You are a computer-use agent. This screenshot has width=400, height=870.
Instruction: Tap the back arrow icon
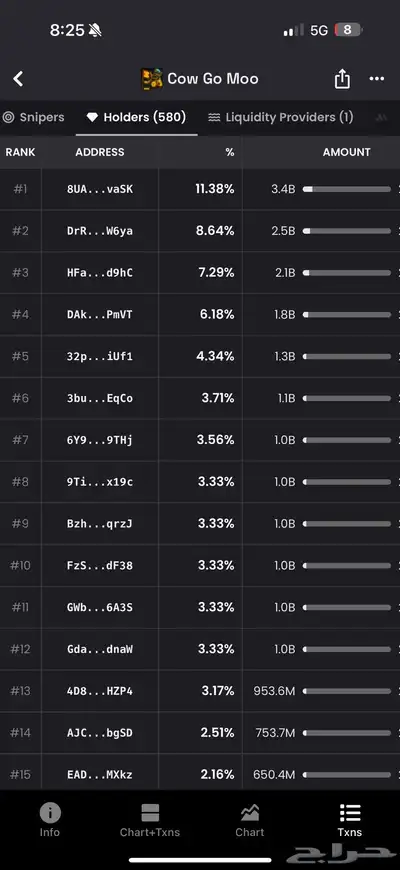click(x=18, y=79)
